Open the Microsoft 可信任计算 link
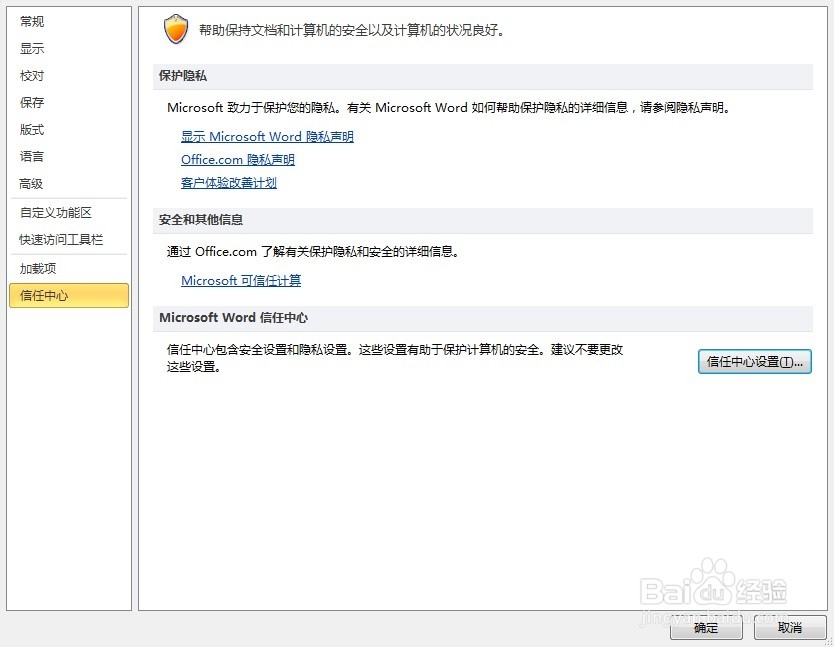This screenshot has width=834, height=647. coord(241,280)
